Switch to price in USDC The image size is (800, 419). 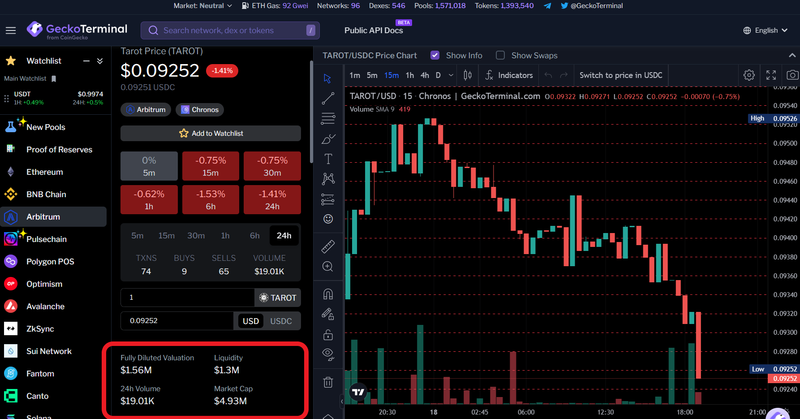pyautogui.click(x=620, y=75)
